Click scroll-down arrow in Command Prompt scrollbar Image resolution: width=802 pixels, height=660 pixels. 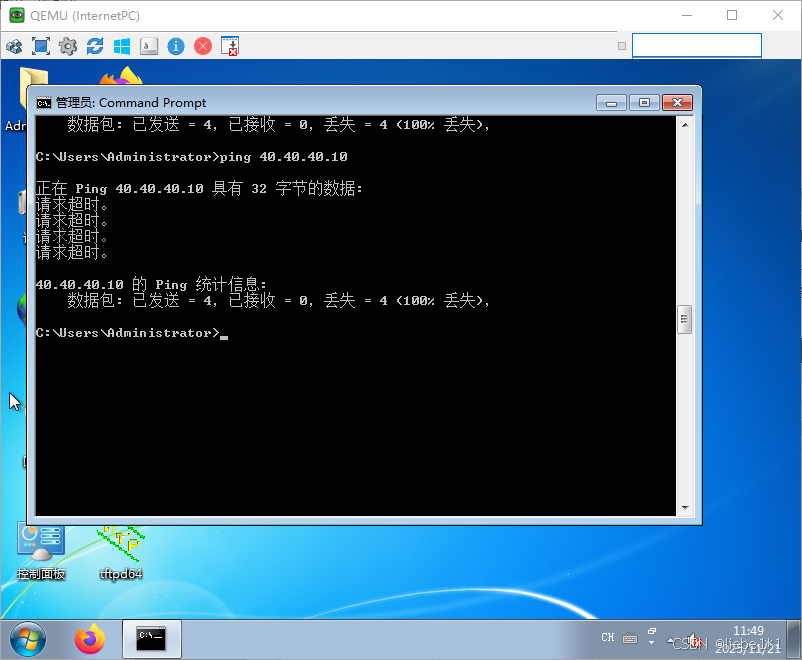pyautogui.click(x=685, y=508)
